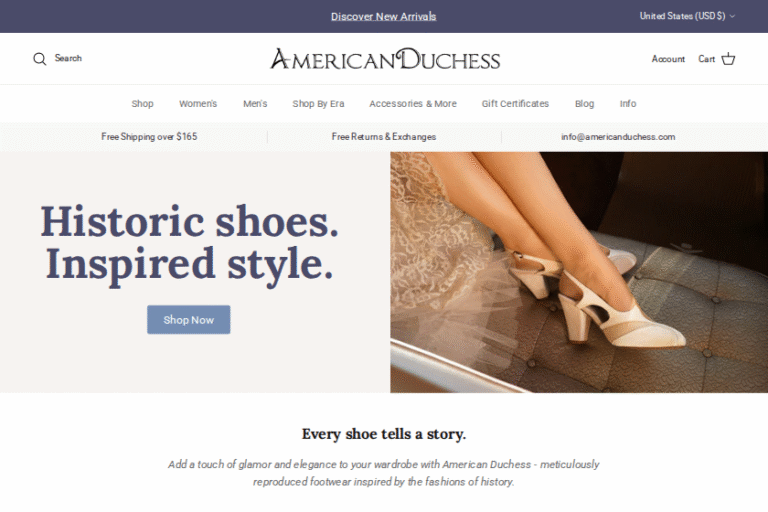768x512 pixels.
Task: Expand the Shop By Era menu
Action: point(318,104)
